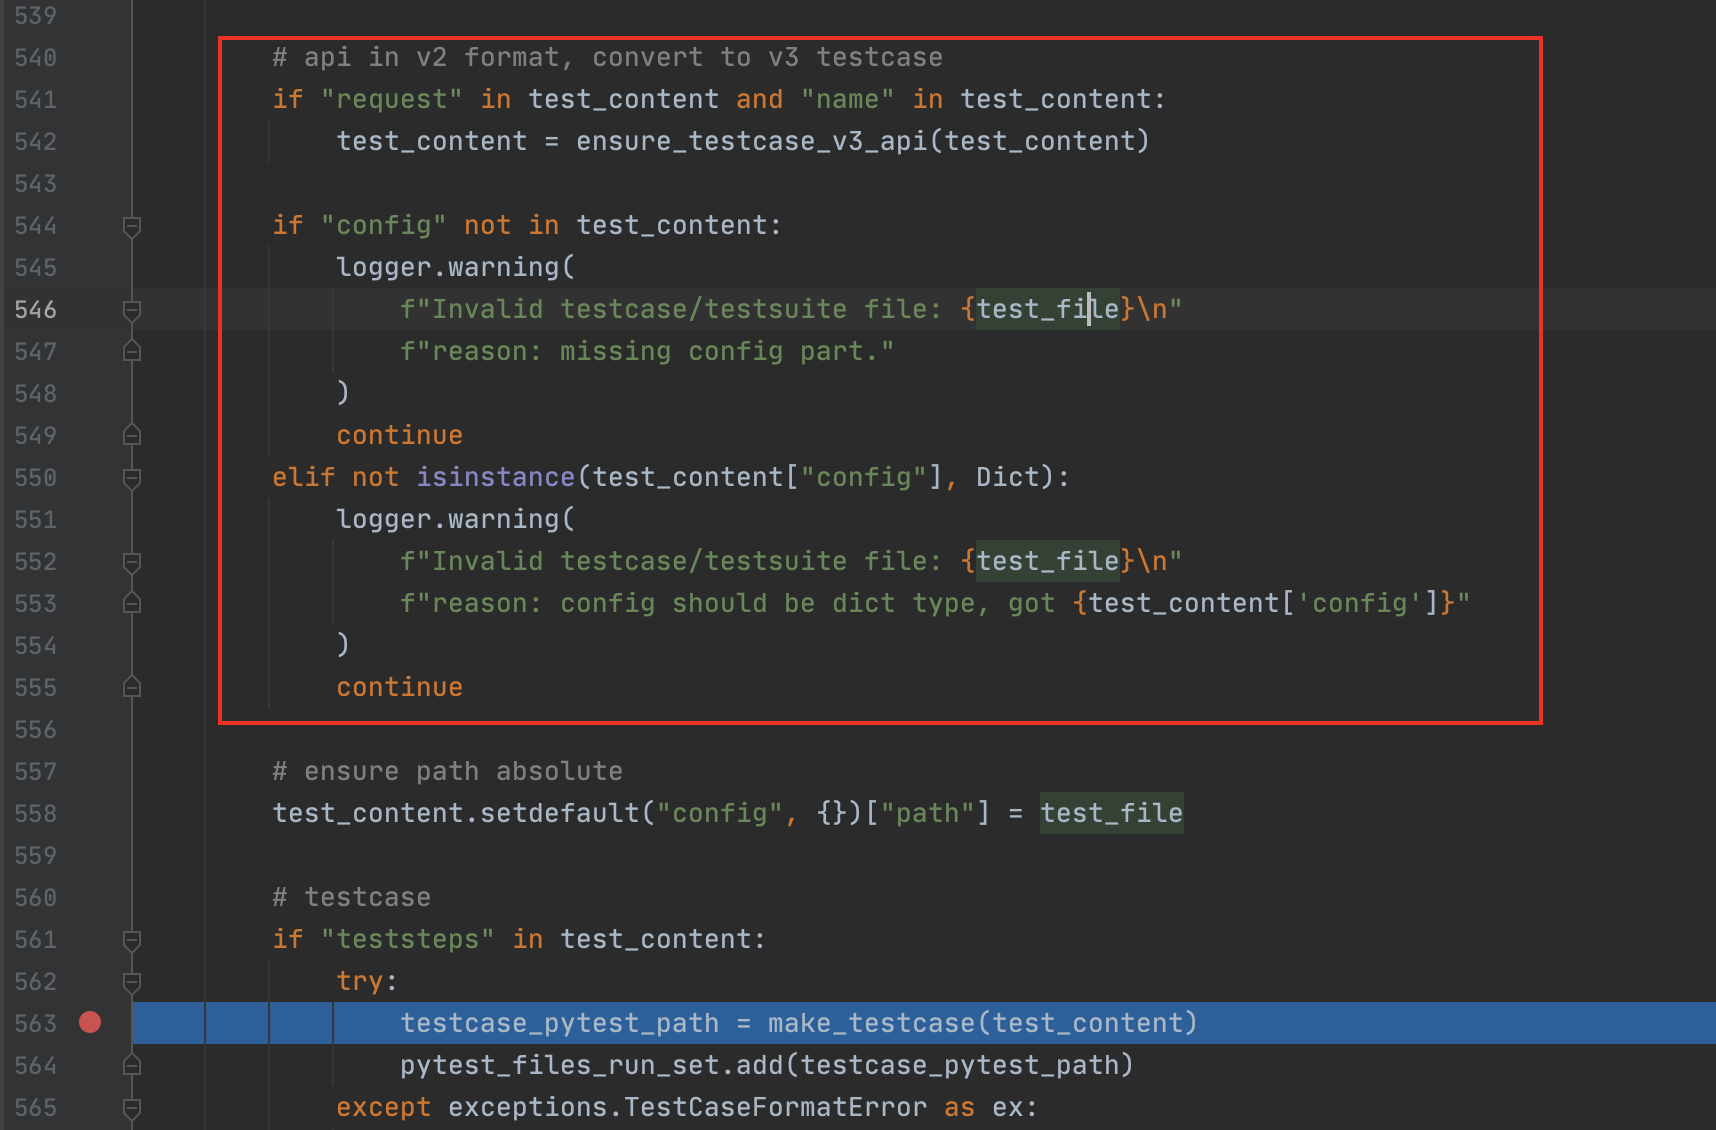Click the comment '# ensure path absolute'

[x=447, y=771]
